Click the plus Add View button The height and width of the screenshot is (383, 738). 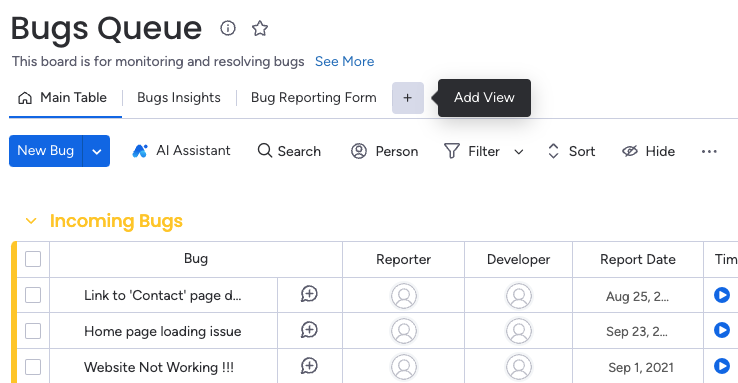(x=408, y=98)
